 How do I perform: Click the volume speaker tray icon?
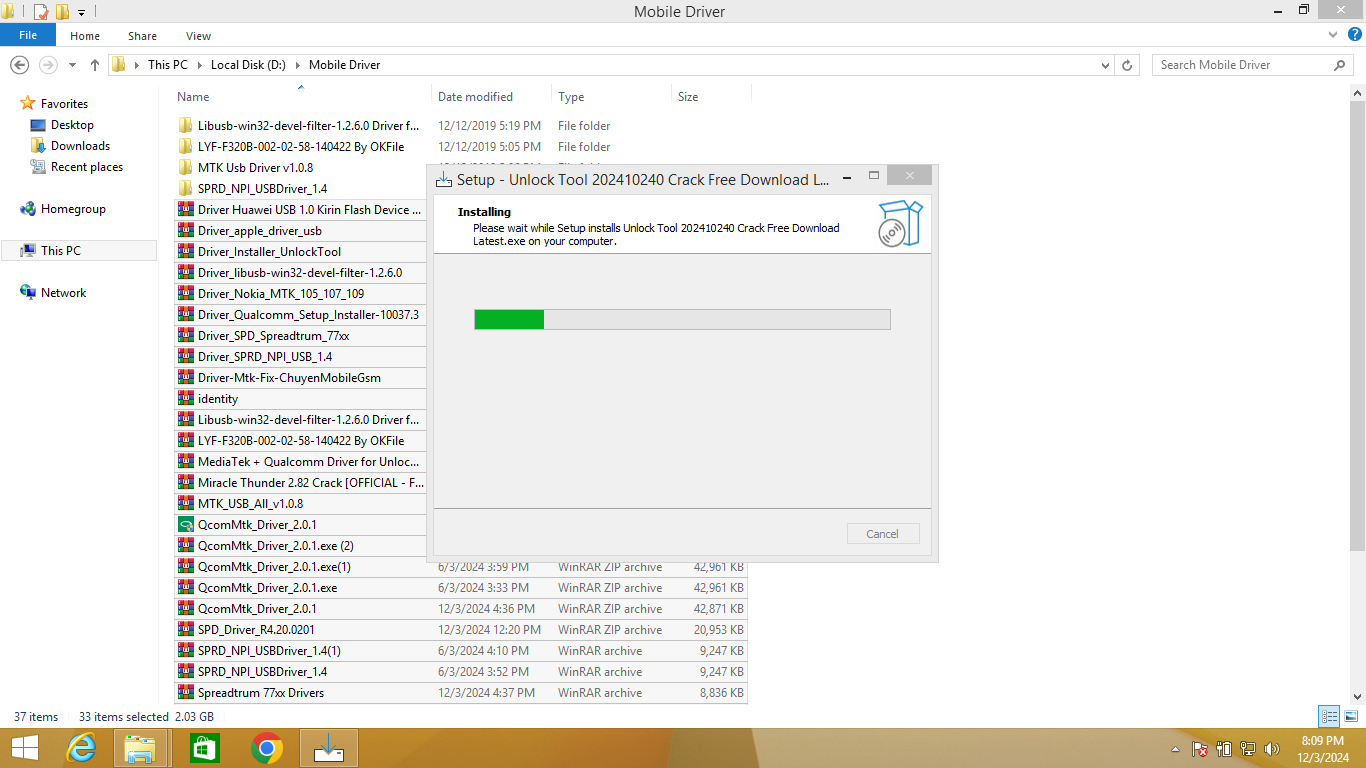tap(1272, 748)
